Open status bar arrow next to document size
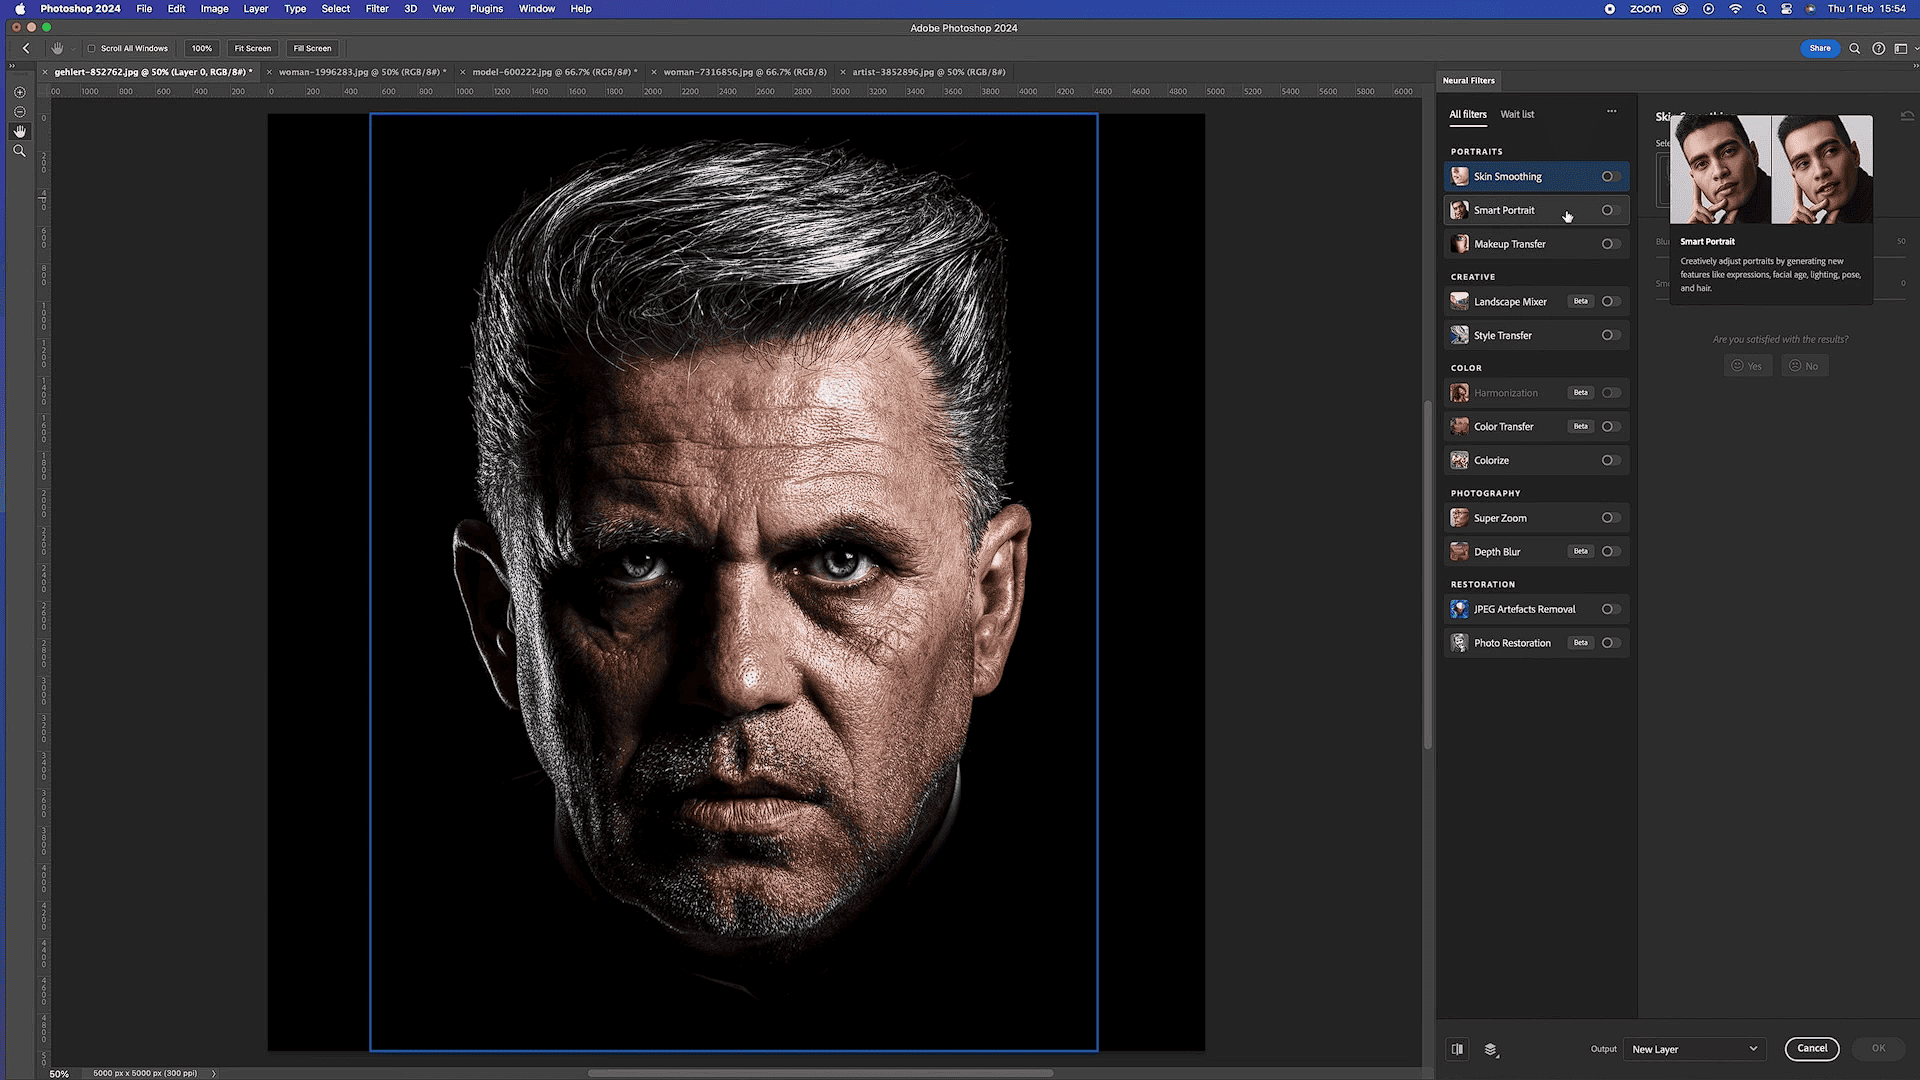Image resolution: width=1920 pixels, height=1080 pixels. pyautogui.click(x=213, y=1074)
